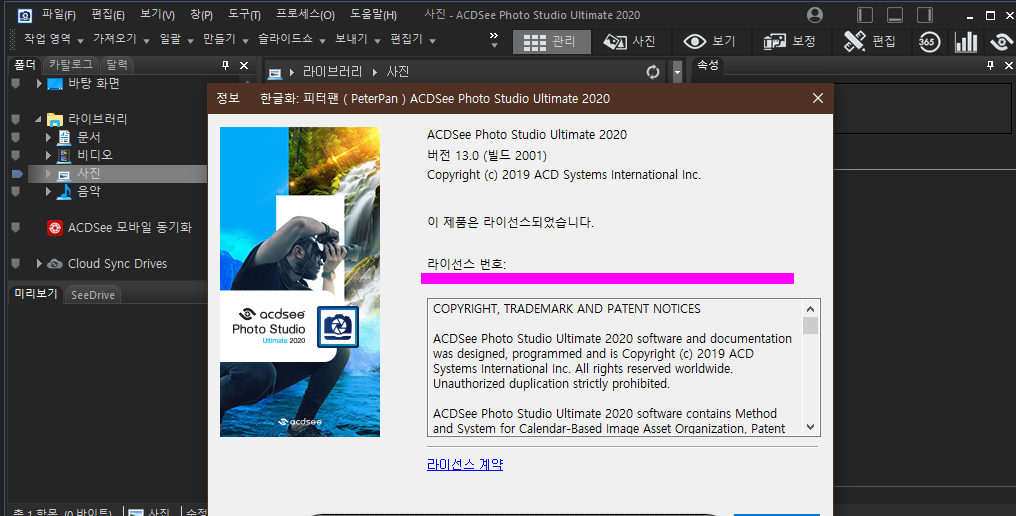Open the 슬라이드쇼 dropdown

(x=292, y=40)
